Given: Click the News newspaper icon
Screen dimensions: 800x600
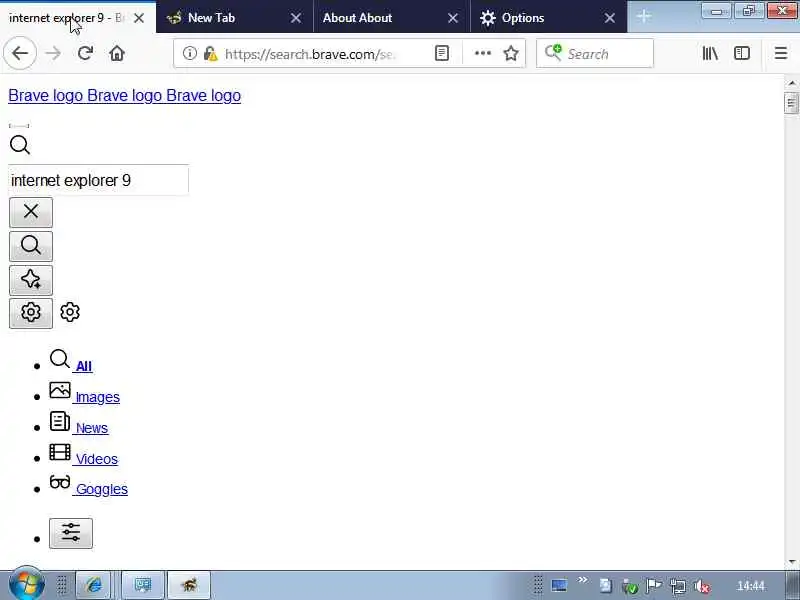Looking at the screenshot, I should (60, 421).
